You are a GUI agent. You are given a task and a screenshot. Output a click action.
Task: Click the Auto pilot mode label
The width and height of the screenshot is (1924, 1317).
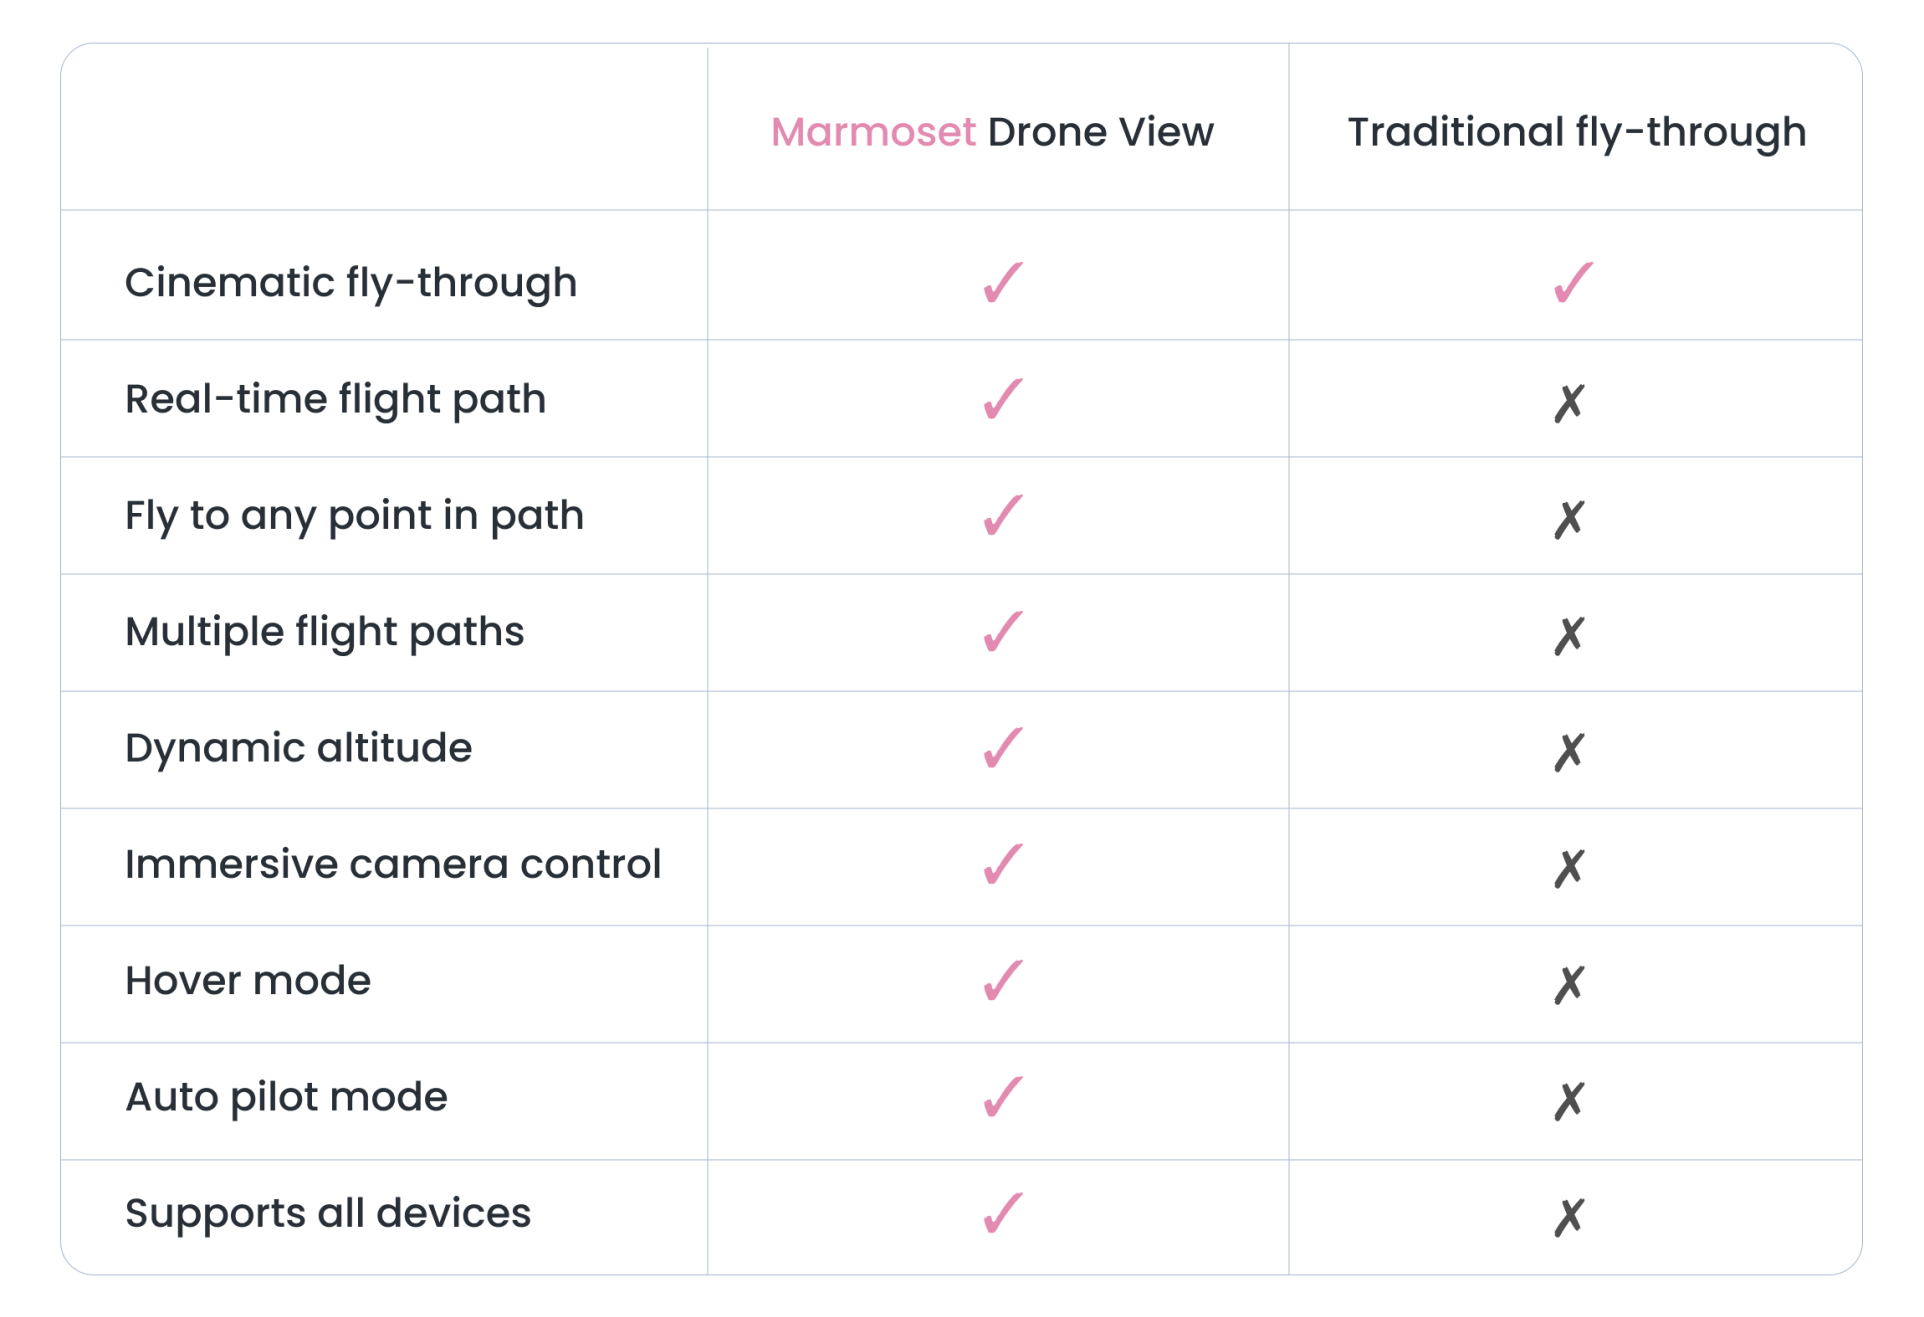(286, 1098)
